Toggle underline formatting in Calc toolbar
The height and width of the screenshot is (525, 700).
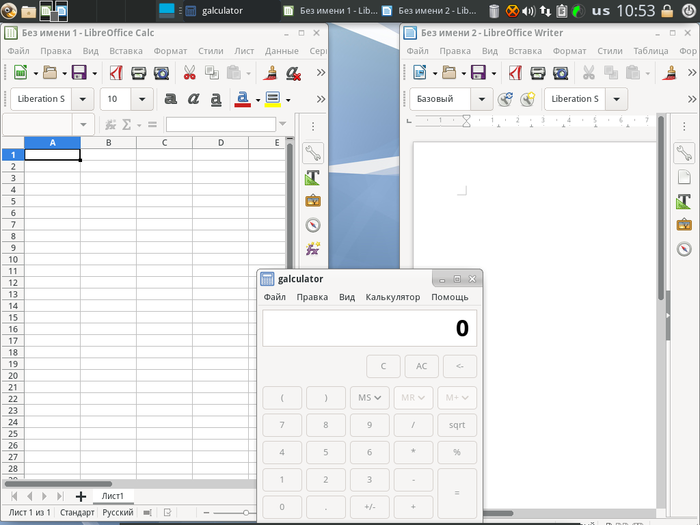point(216,99)
